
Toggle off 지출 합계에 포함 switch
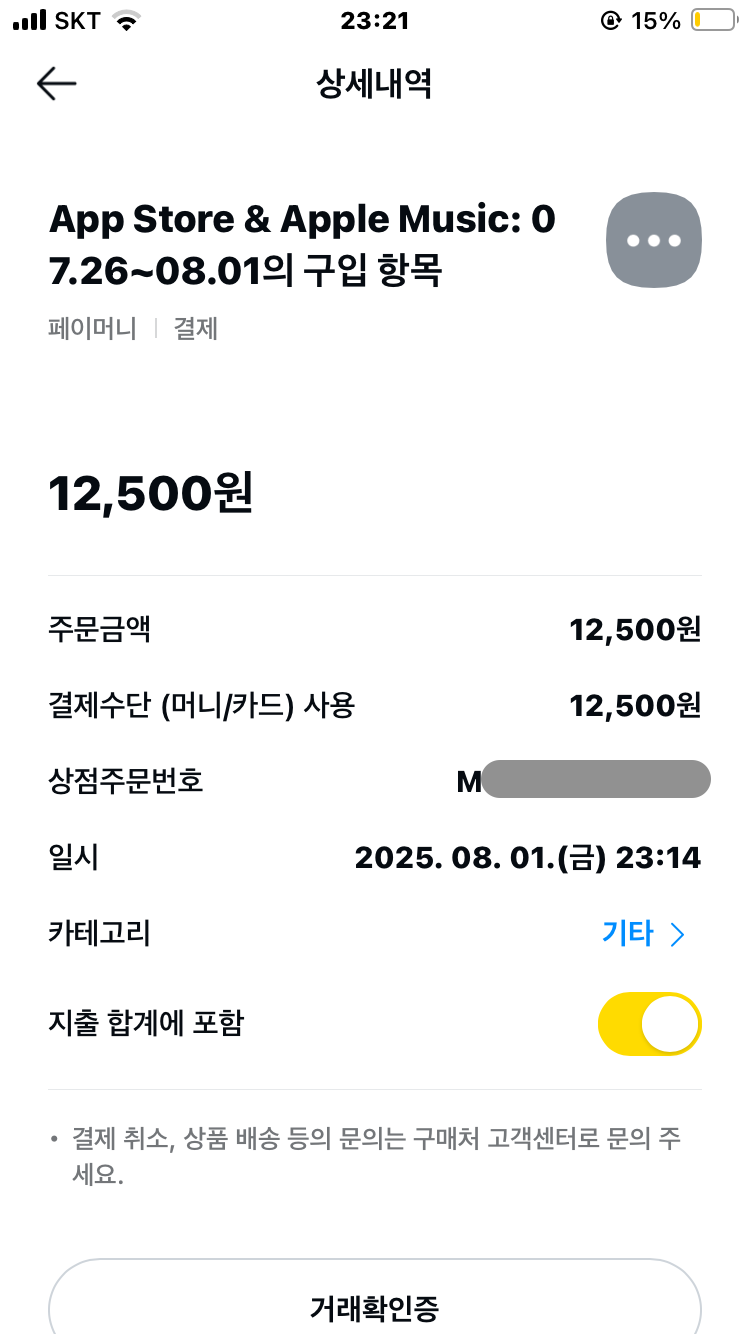click(x=649, y=1024)
